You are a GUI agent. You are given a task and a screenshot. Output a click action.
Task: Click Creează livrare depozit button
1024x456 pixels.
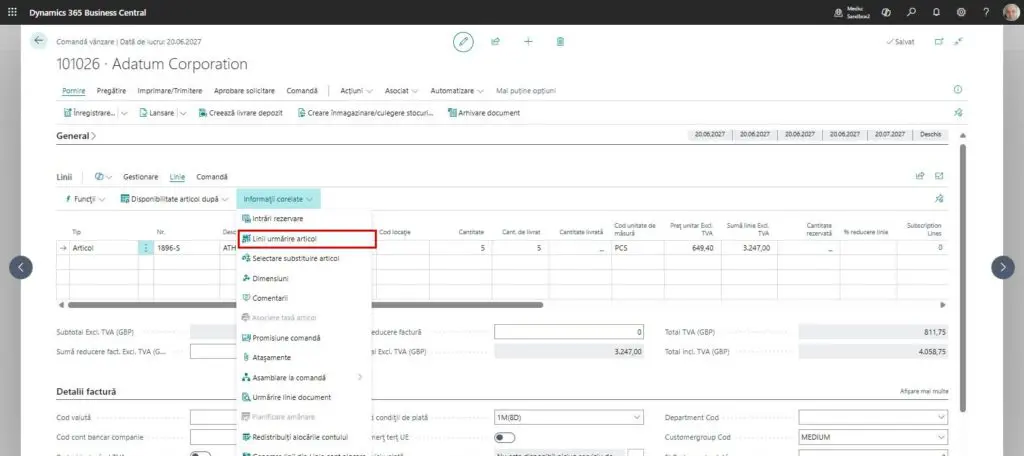(x=240, y=113)
